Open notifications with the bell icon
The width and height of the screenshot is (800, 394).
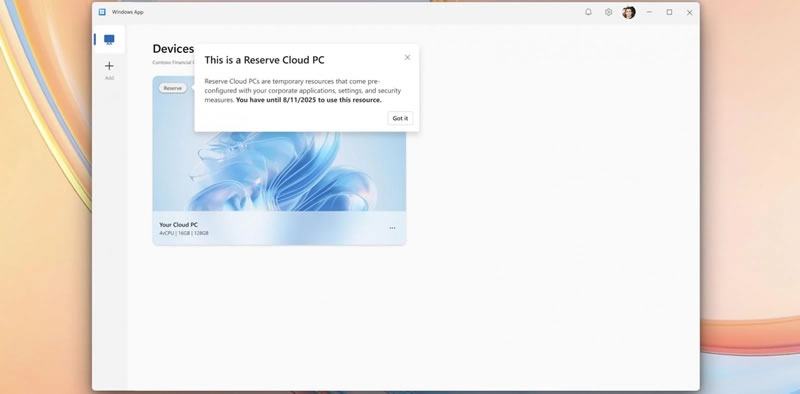click(x=588, y=12)
